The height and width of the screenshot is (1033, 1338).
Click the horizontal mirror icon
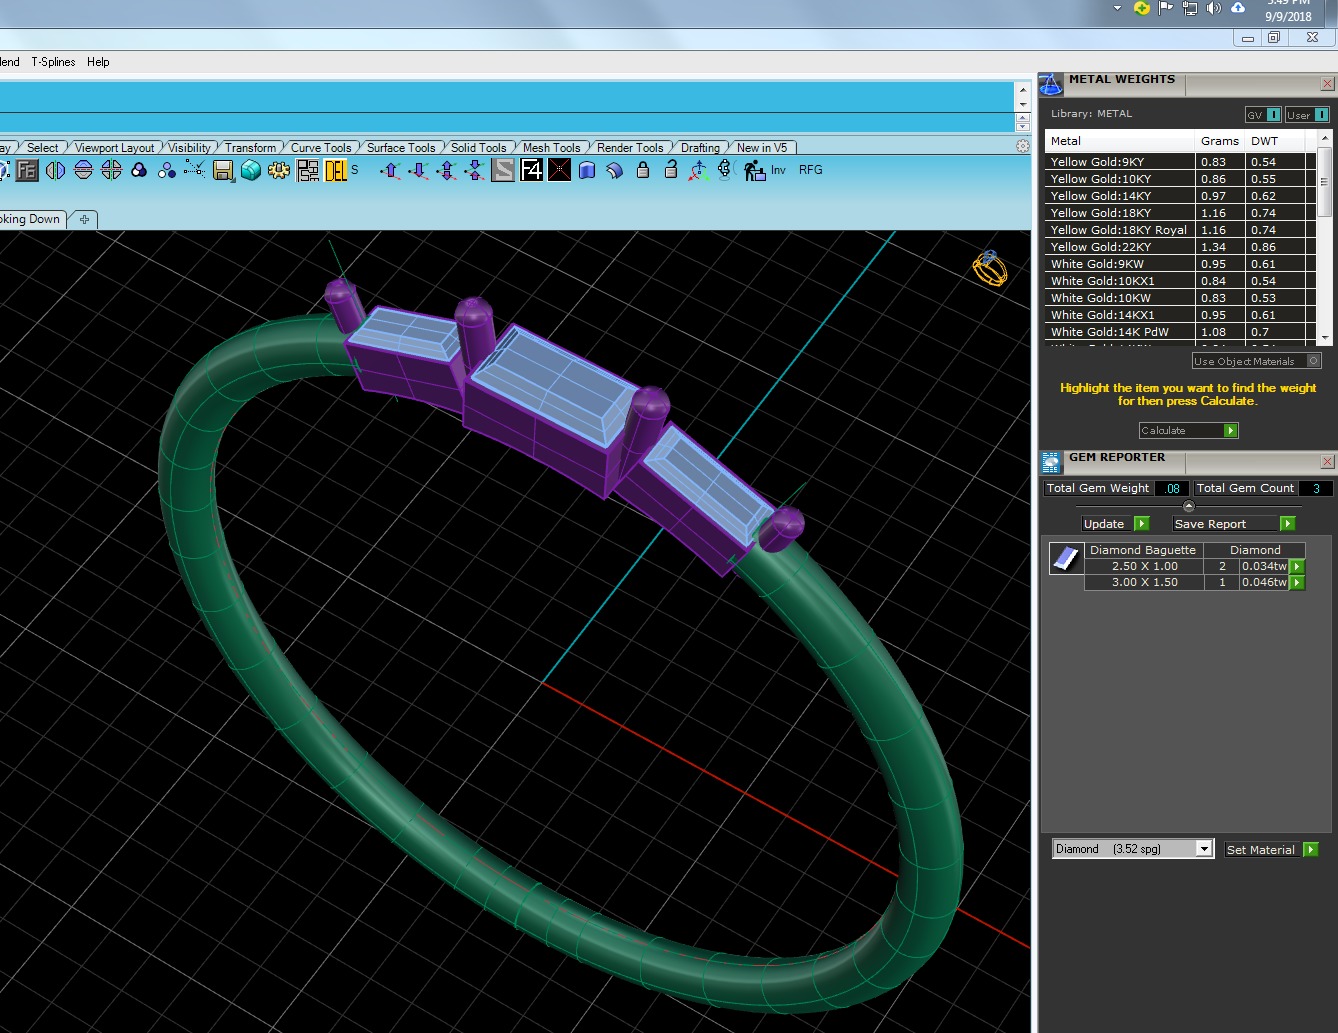coord(83,170)
